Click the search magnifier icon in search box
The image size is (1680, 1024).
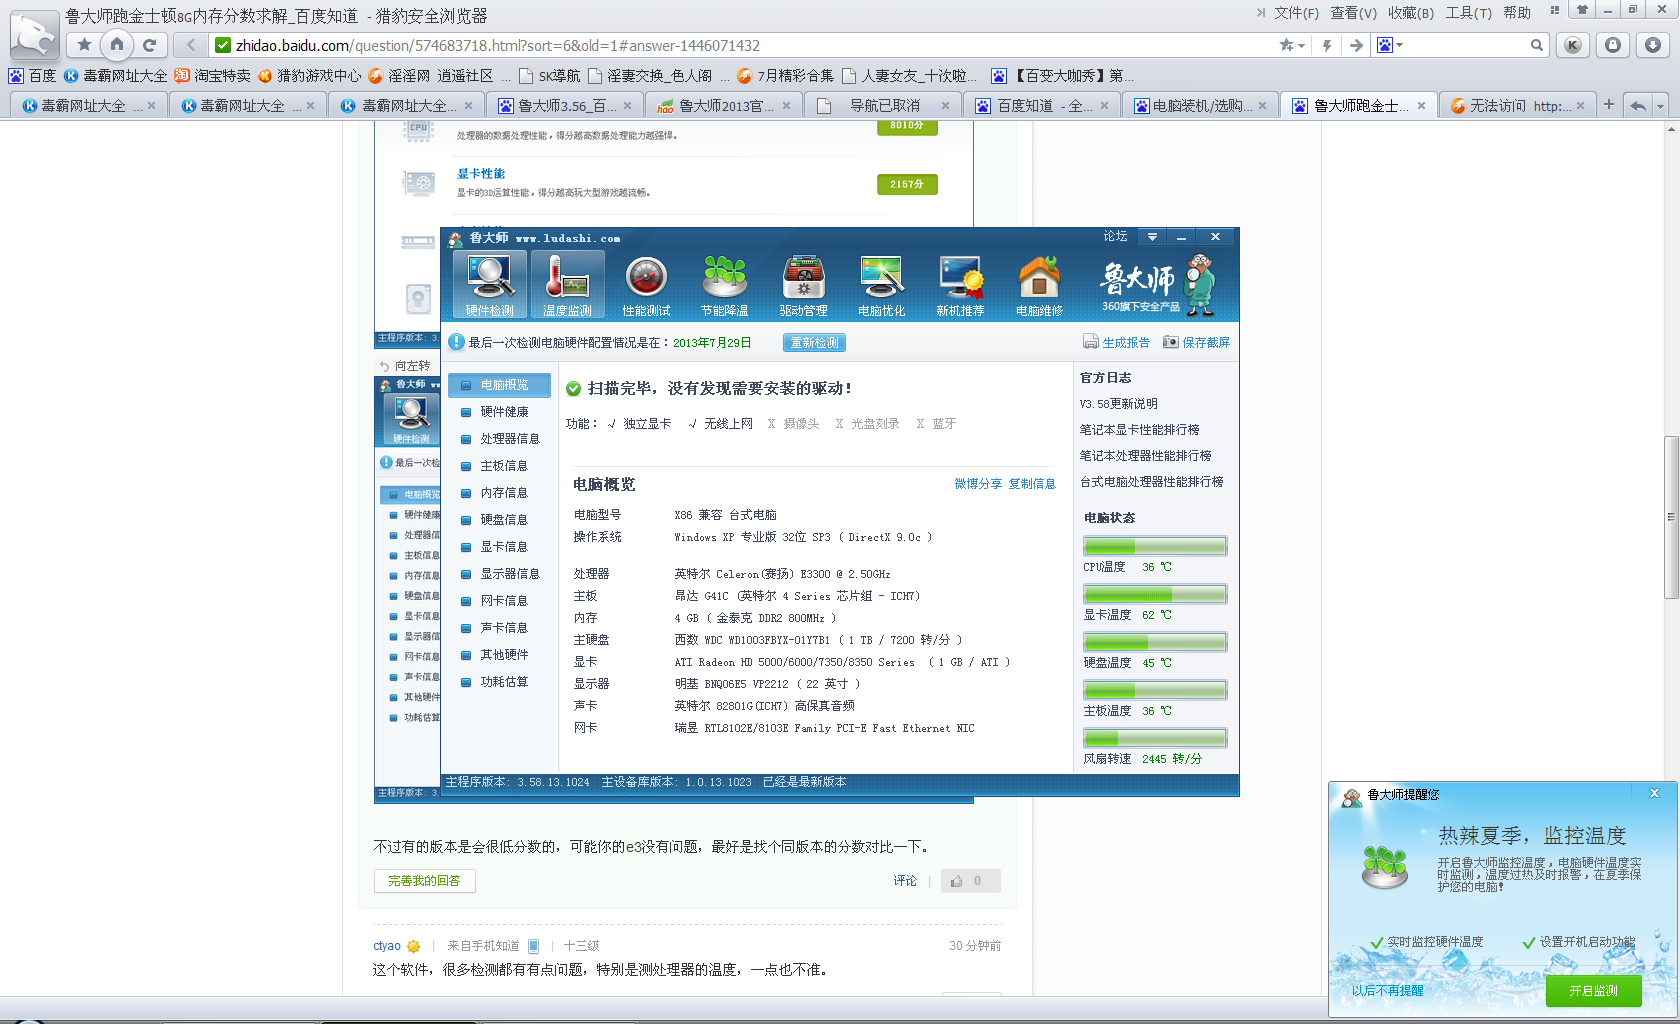[x=1537, y=45]
